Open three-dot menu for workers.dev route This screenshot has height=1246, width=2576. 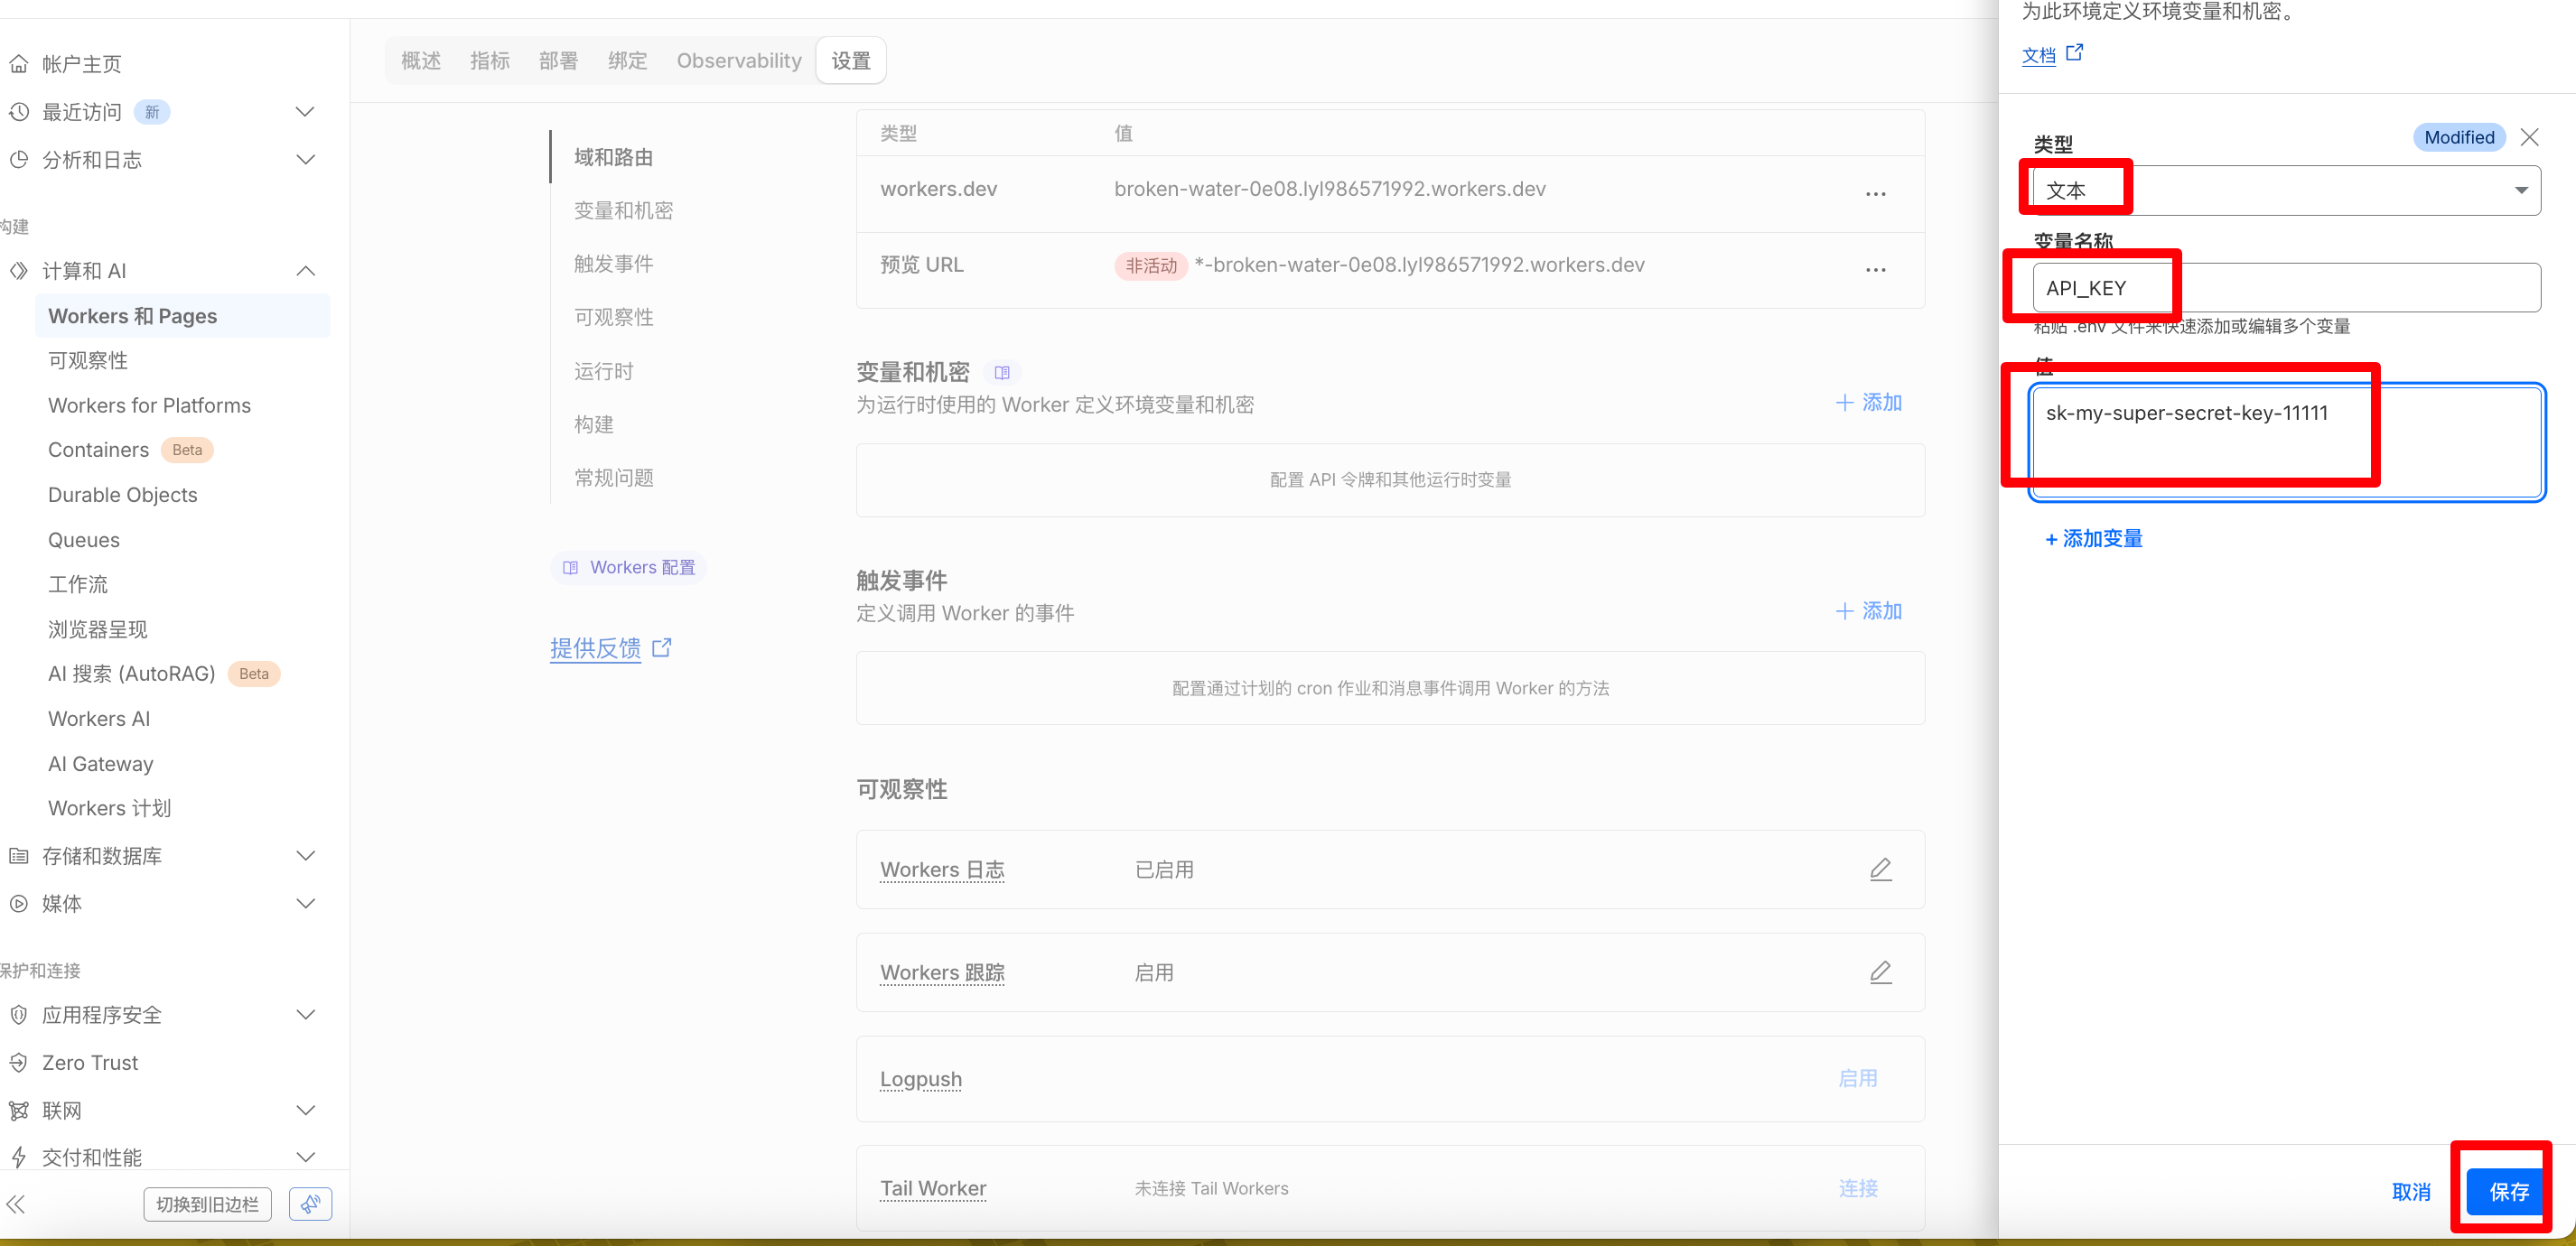click(x=1875, y=194)
